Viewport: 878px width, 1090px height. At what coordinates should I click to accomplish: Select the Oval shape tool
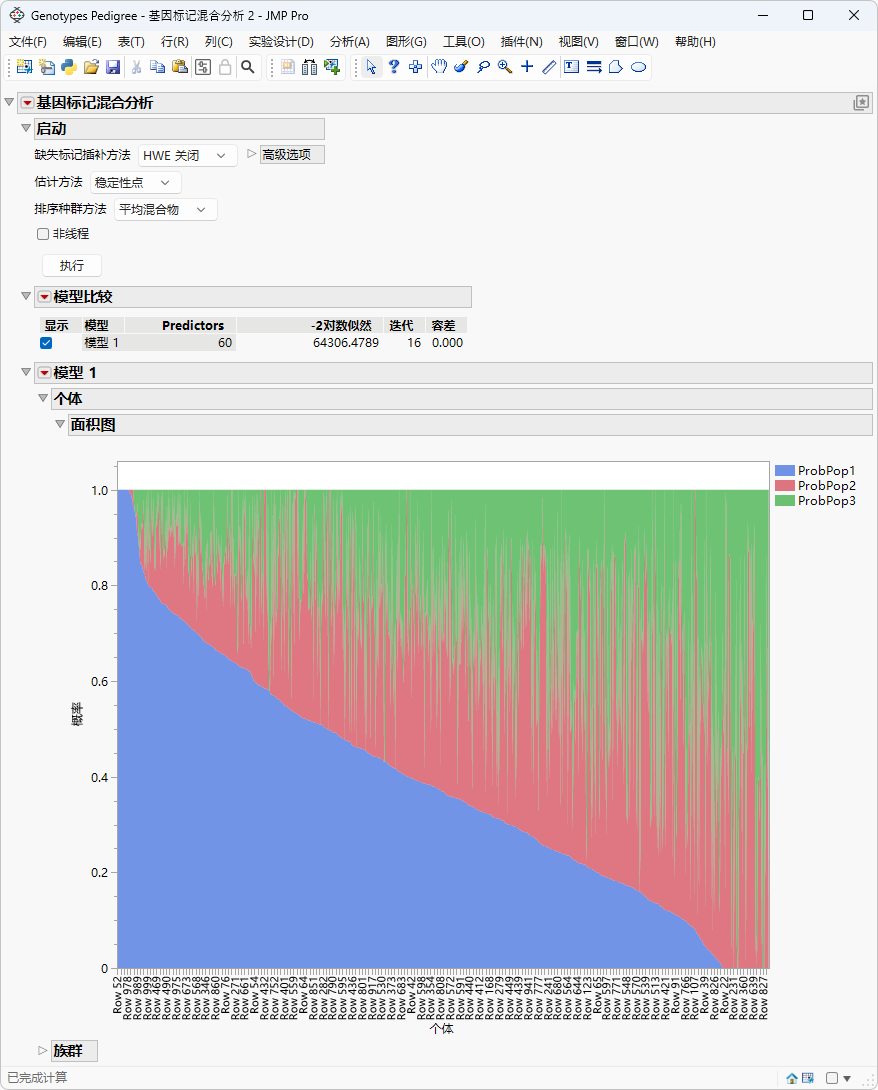point(638,67)
